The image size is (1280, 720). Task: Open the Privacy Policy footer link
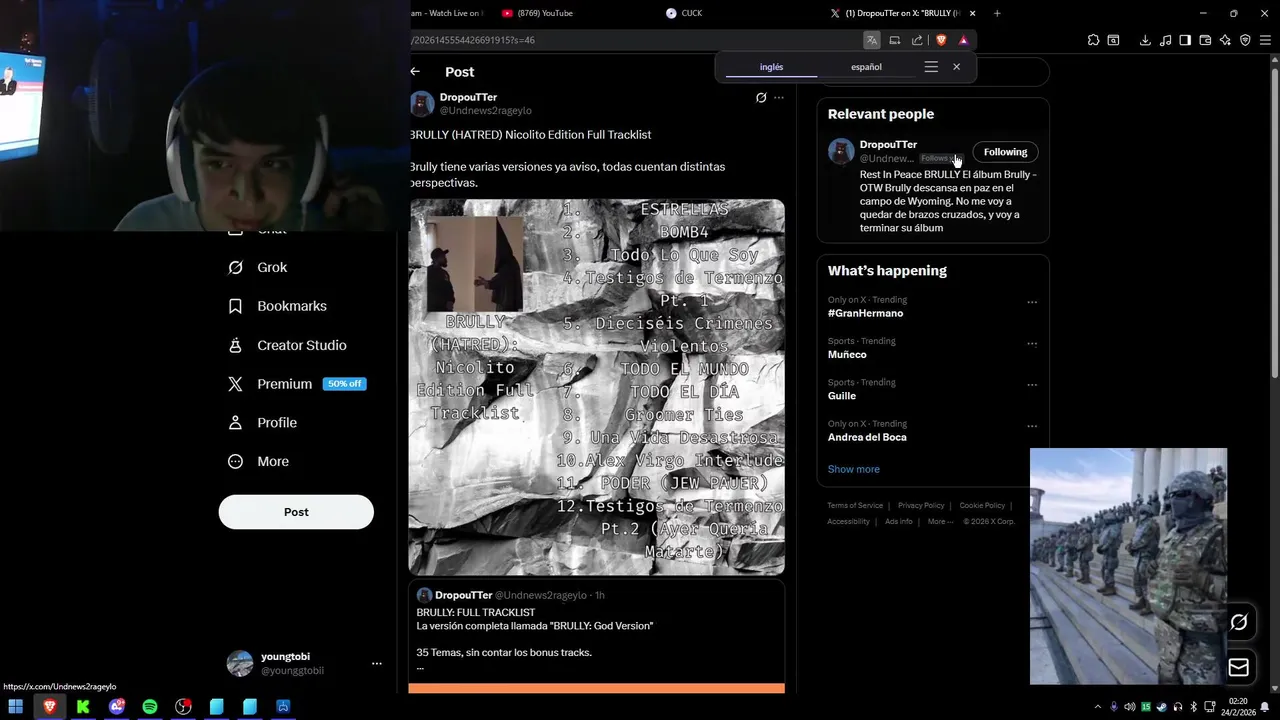pos(921,506)
